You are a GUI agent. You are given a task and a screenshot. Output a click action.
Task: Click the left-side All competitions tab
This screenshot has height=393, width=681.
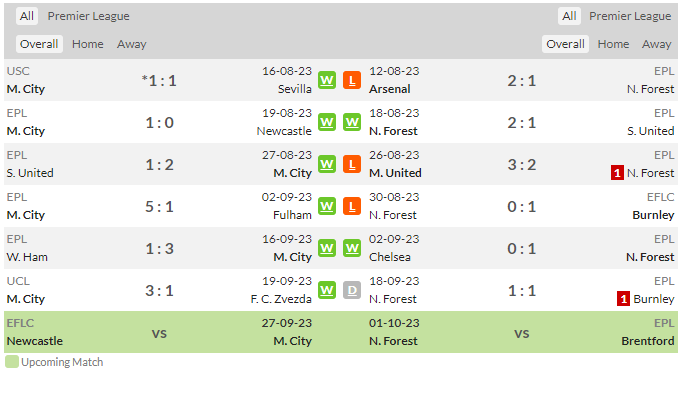[27, 16]
